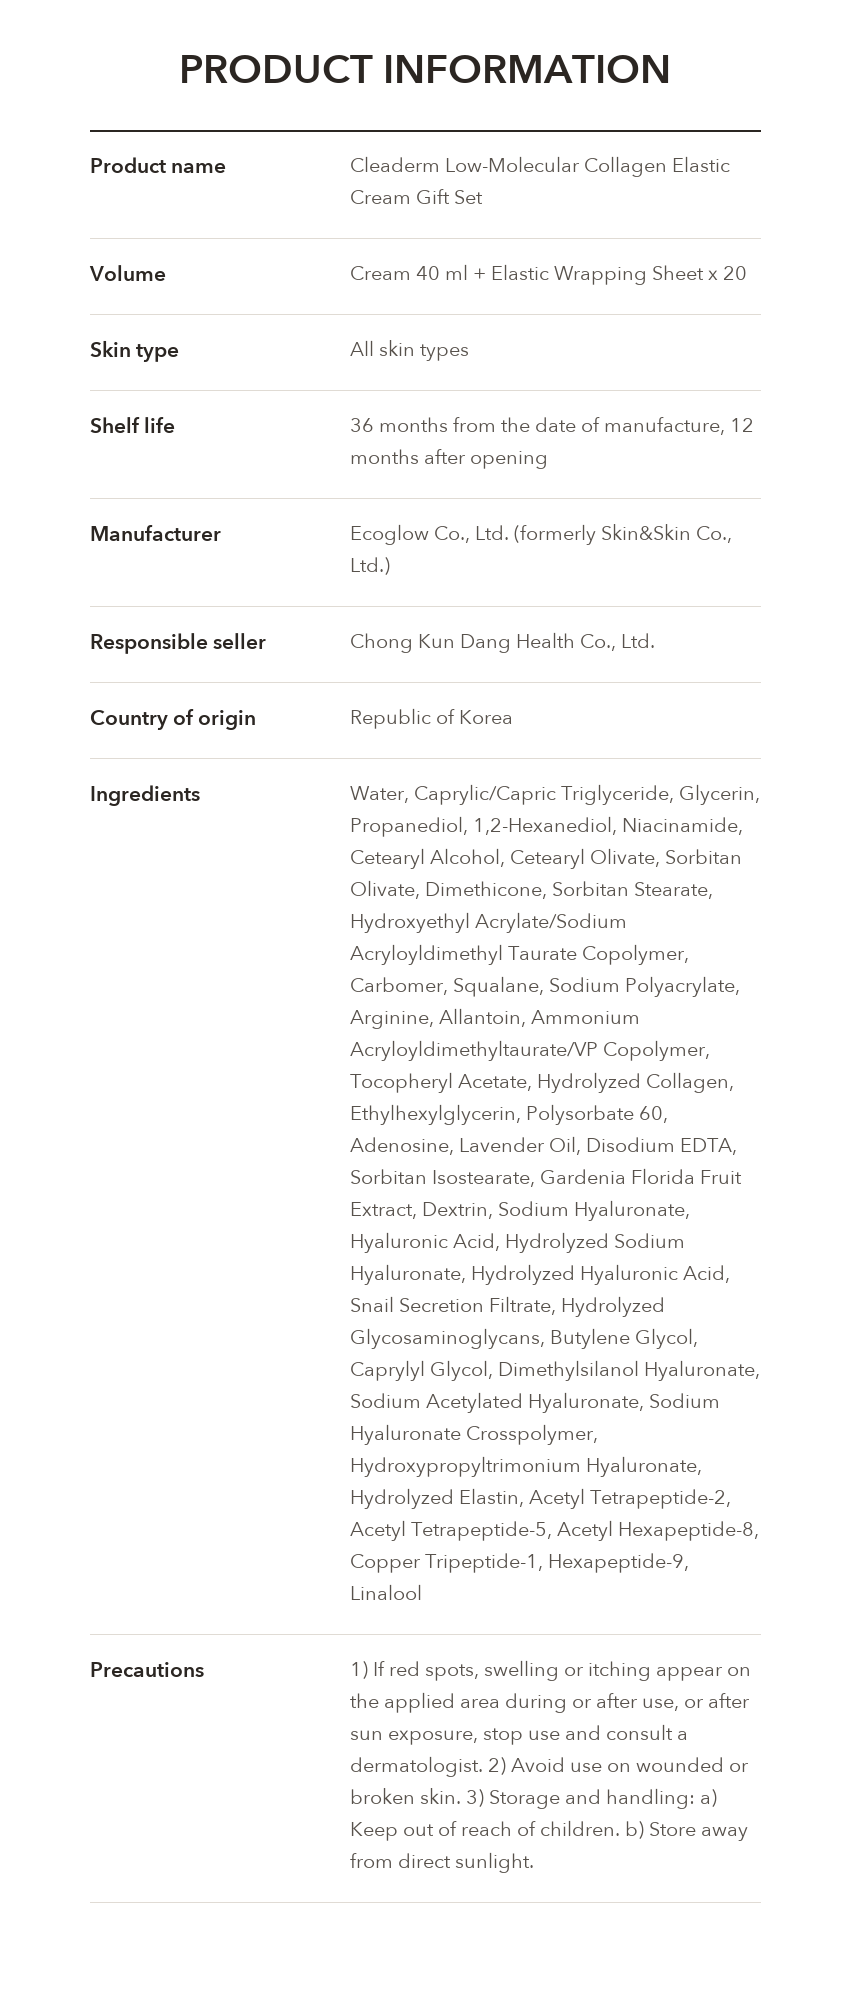Click the Linalool ingredient at list end

click(386, 1594)
